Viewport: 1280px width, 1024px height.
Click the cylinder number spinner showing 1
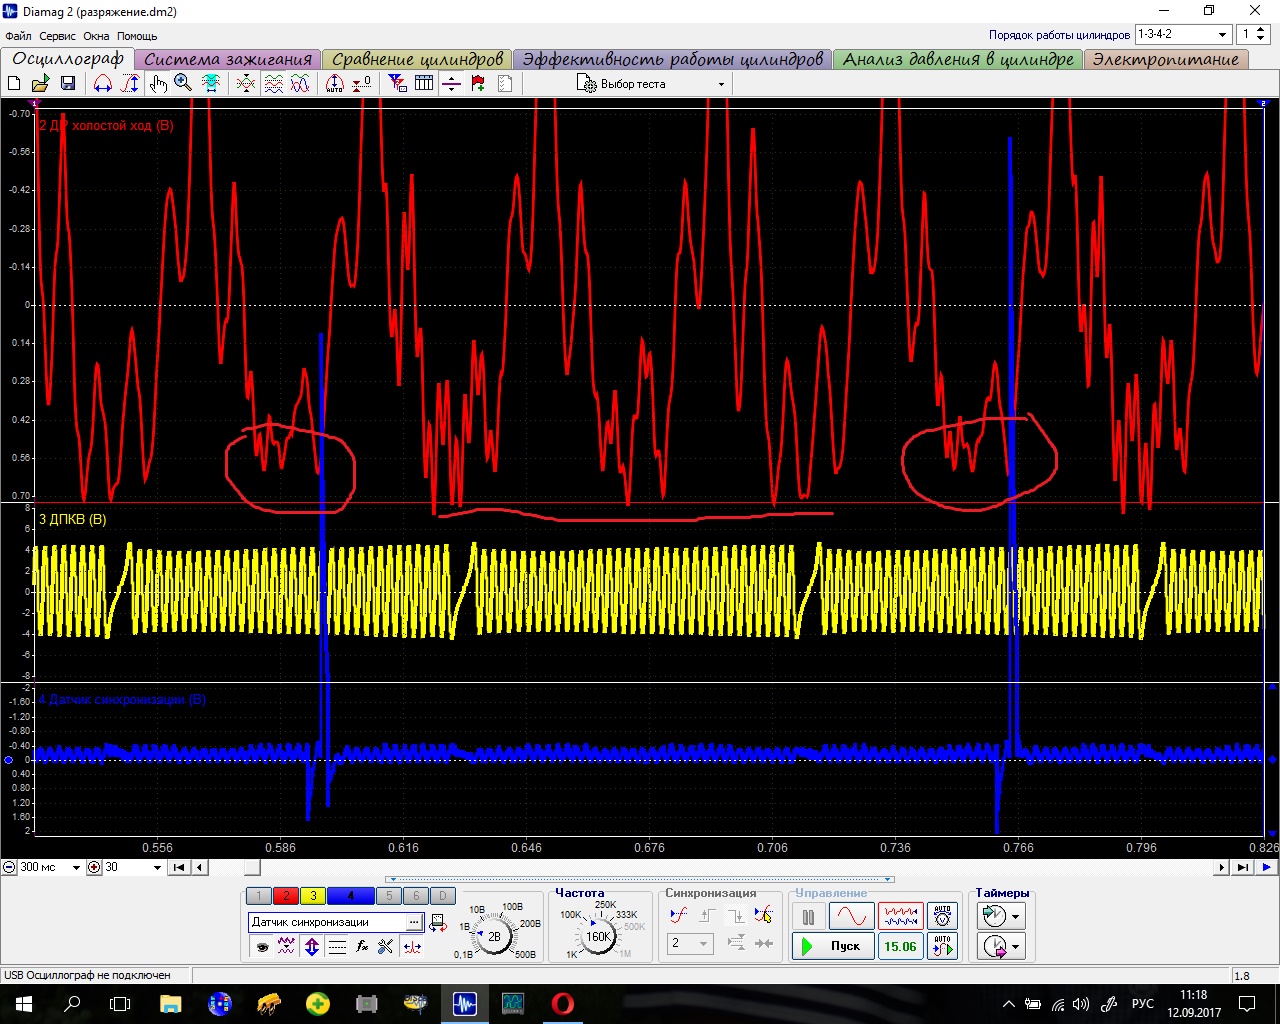tap(1253, 34)
